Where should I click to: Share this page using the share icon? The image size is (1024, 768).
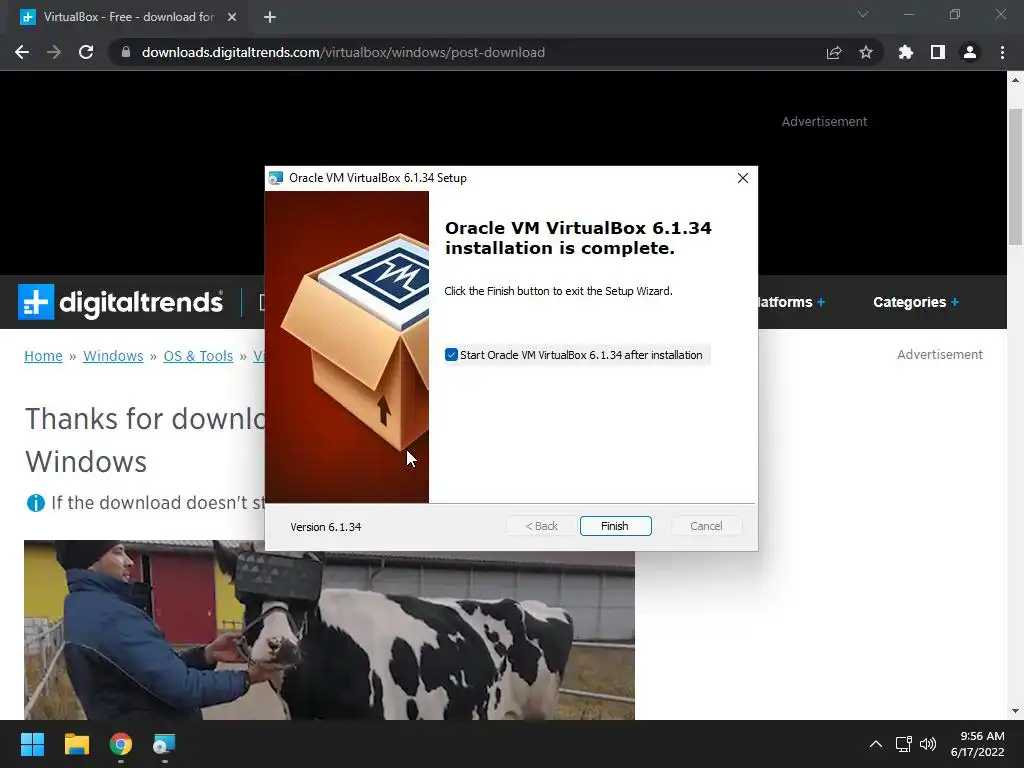[x=834, y=52]
